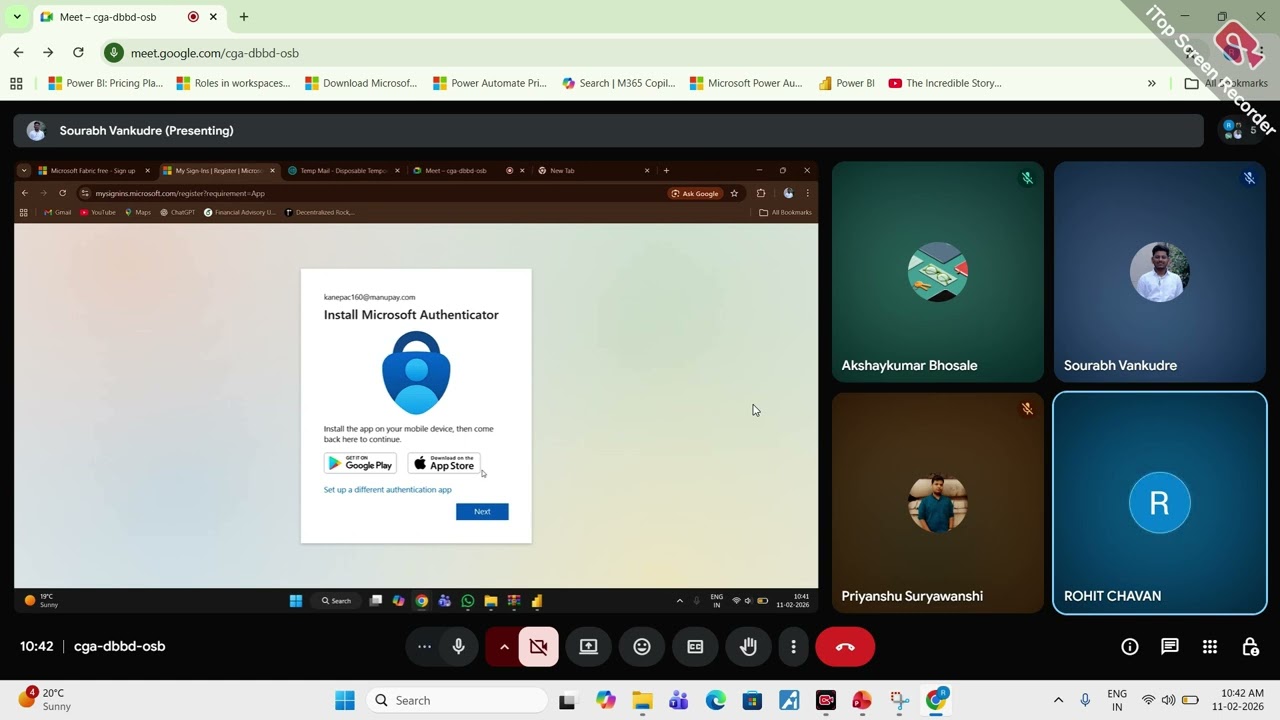Open PowerPoint from the taskbar
Screen dimensions: 1280x720
(862, 700)
